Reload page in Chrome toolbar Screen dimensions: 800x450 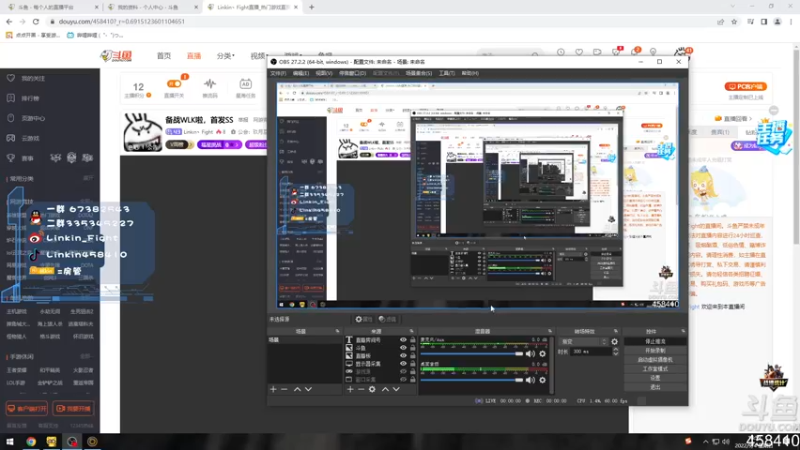coord(36,21)
